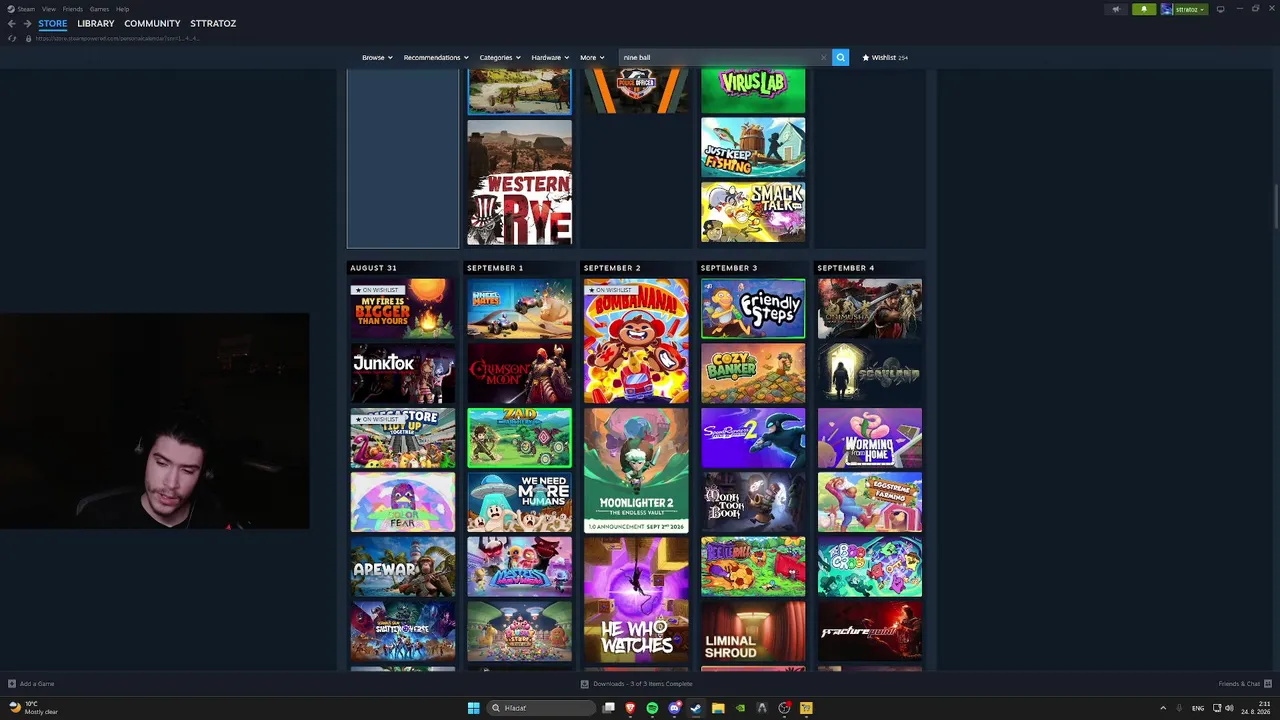1280x720 pixels.
Task: Open the Help menu
Action: [x=122, y=9]
